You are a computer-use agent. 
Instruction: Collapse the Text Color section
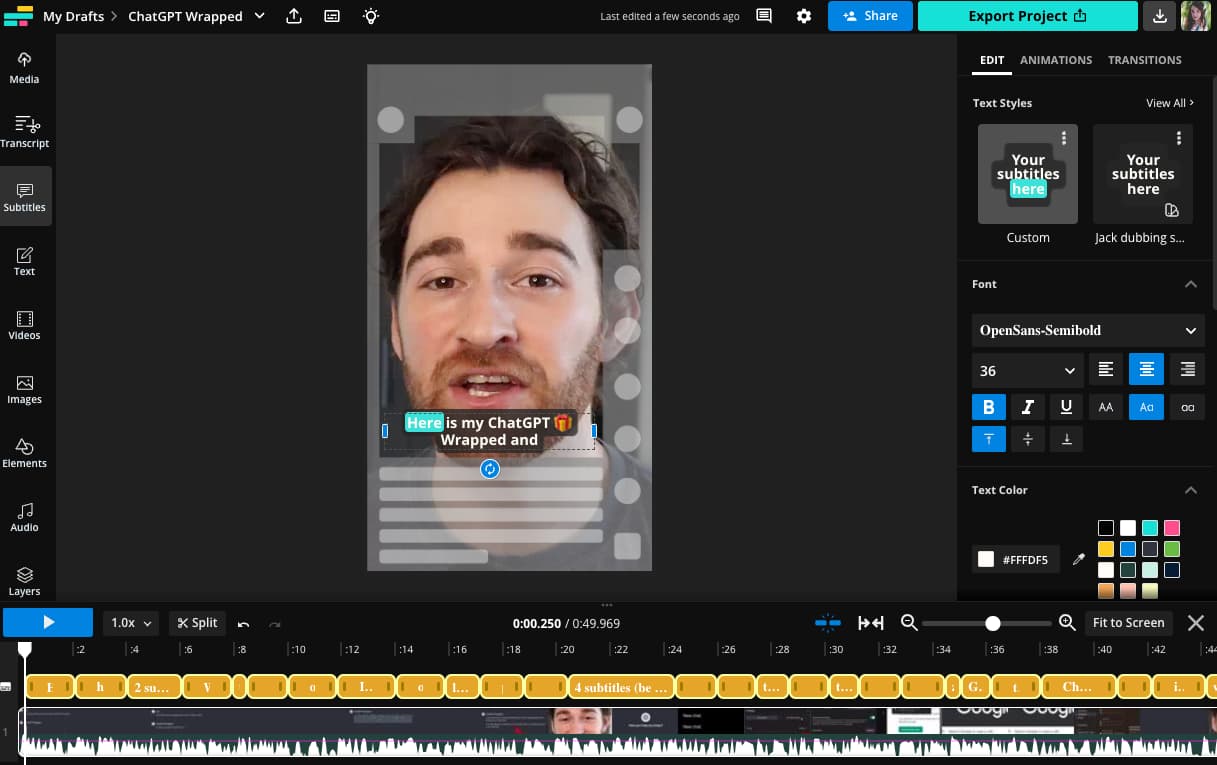pyautogui.click(x=1191, y=490)
